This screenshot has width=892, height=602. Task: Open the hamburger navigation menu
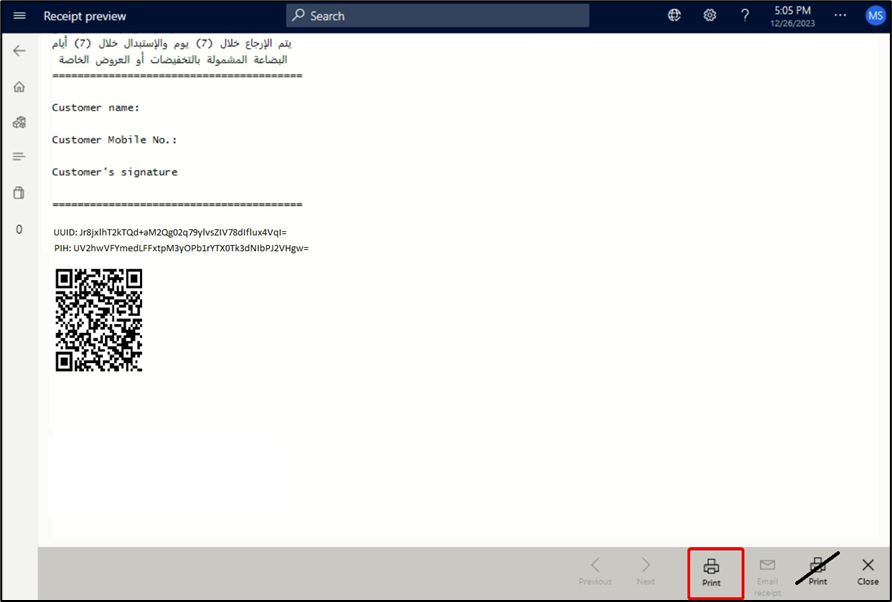click(19, 15)
